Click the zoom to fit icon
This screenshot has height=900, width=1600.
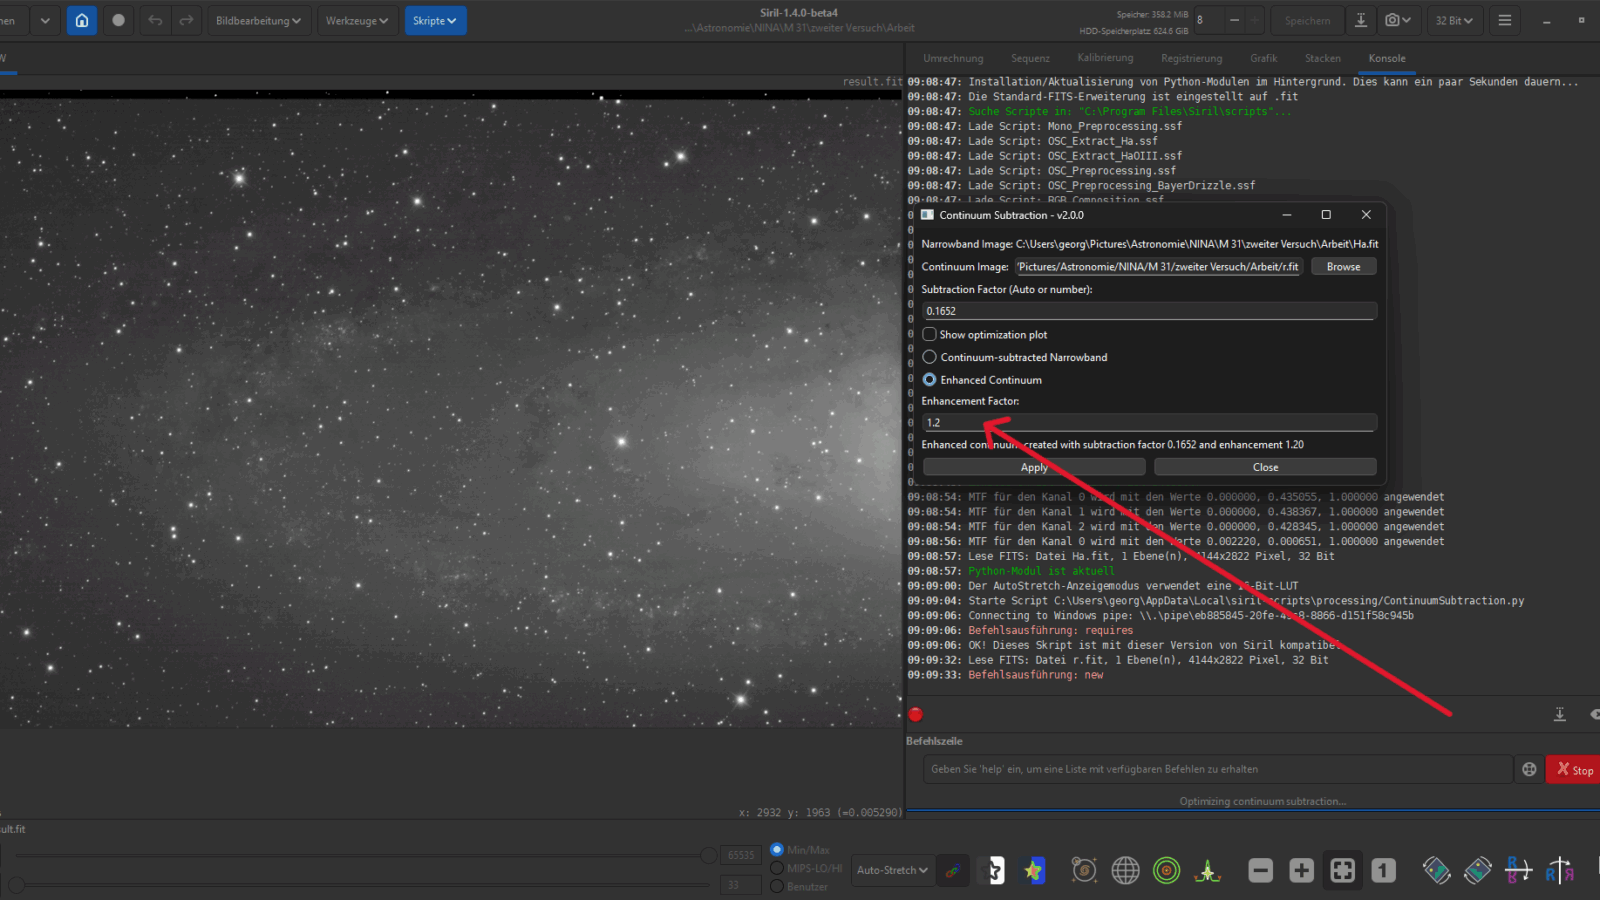coord(1342,871)
